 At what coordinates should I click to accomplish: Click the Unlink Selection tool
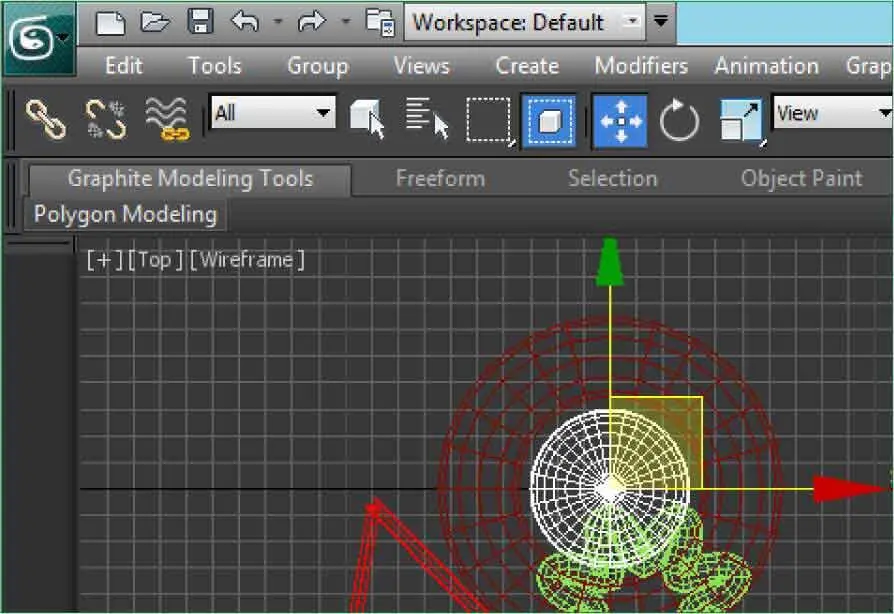coord(106,120)
